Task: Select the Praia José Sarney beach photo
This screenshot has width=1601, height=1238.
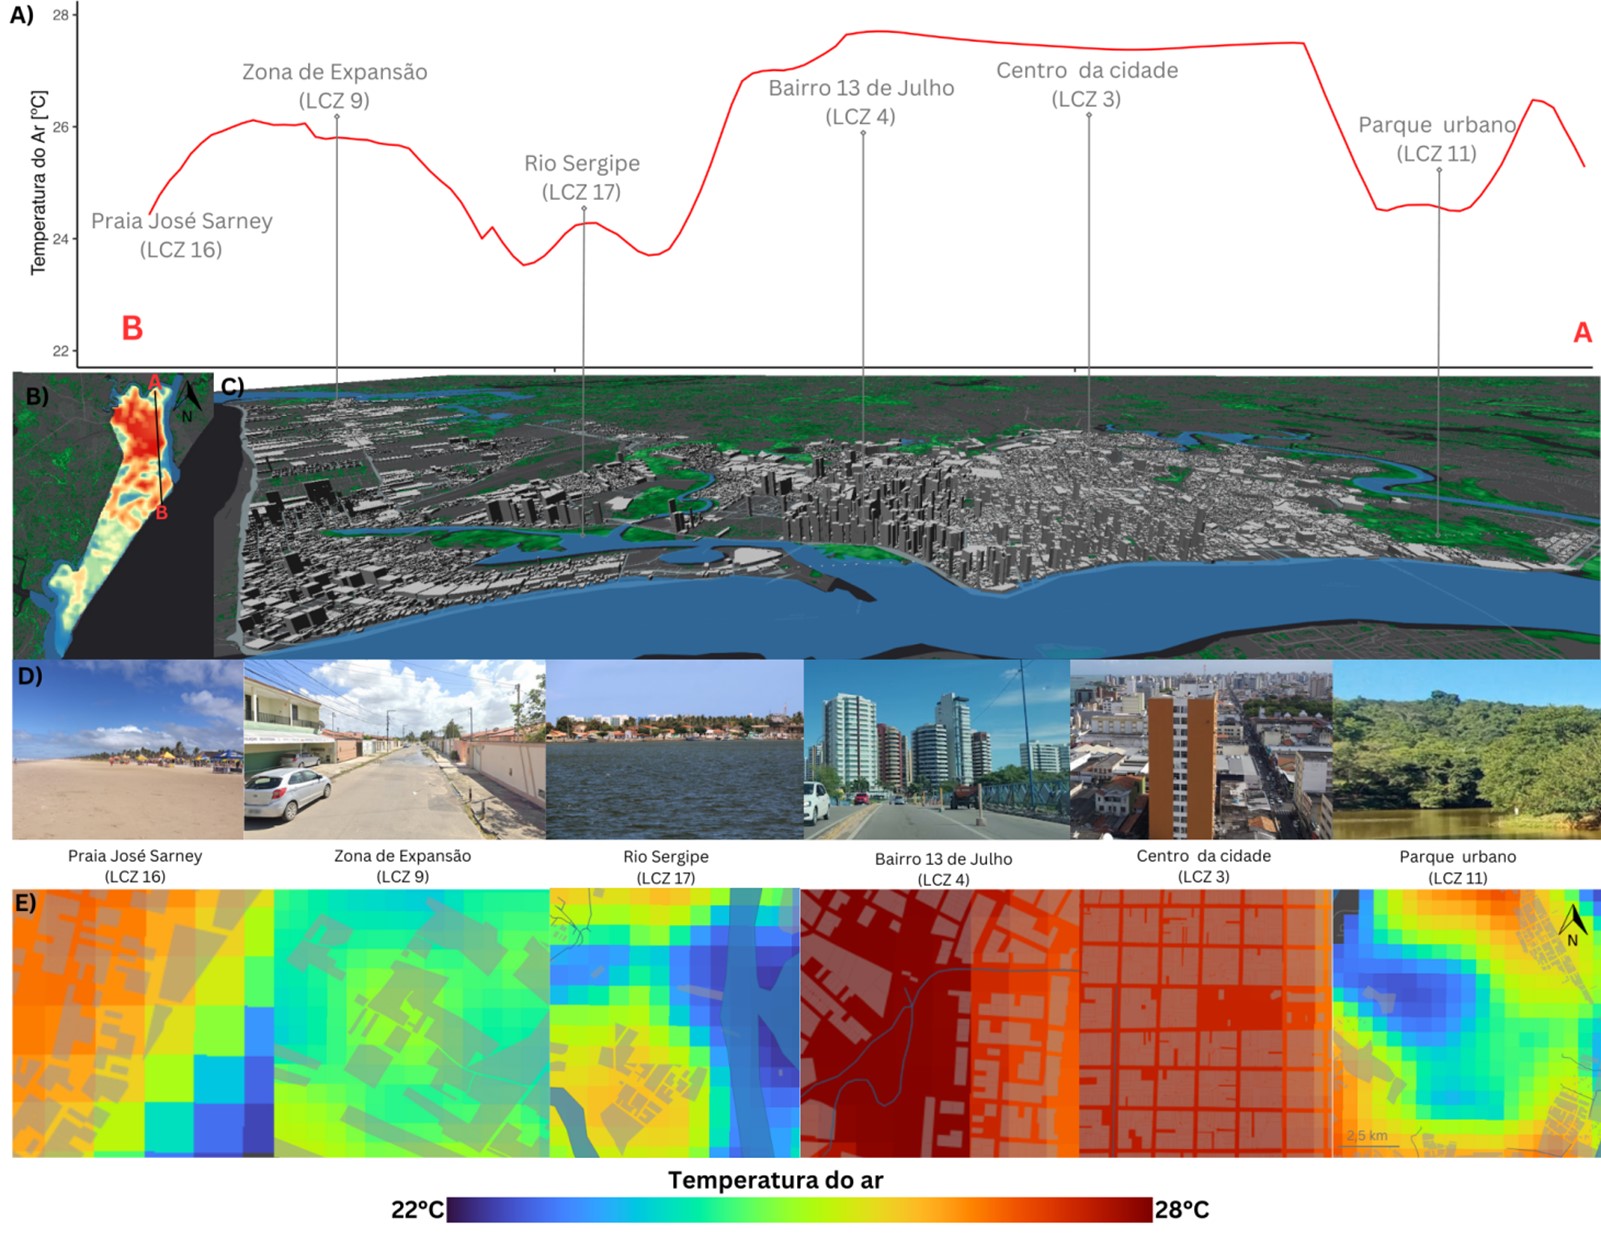Action: (x=128, y=749)
